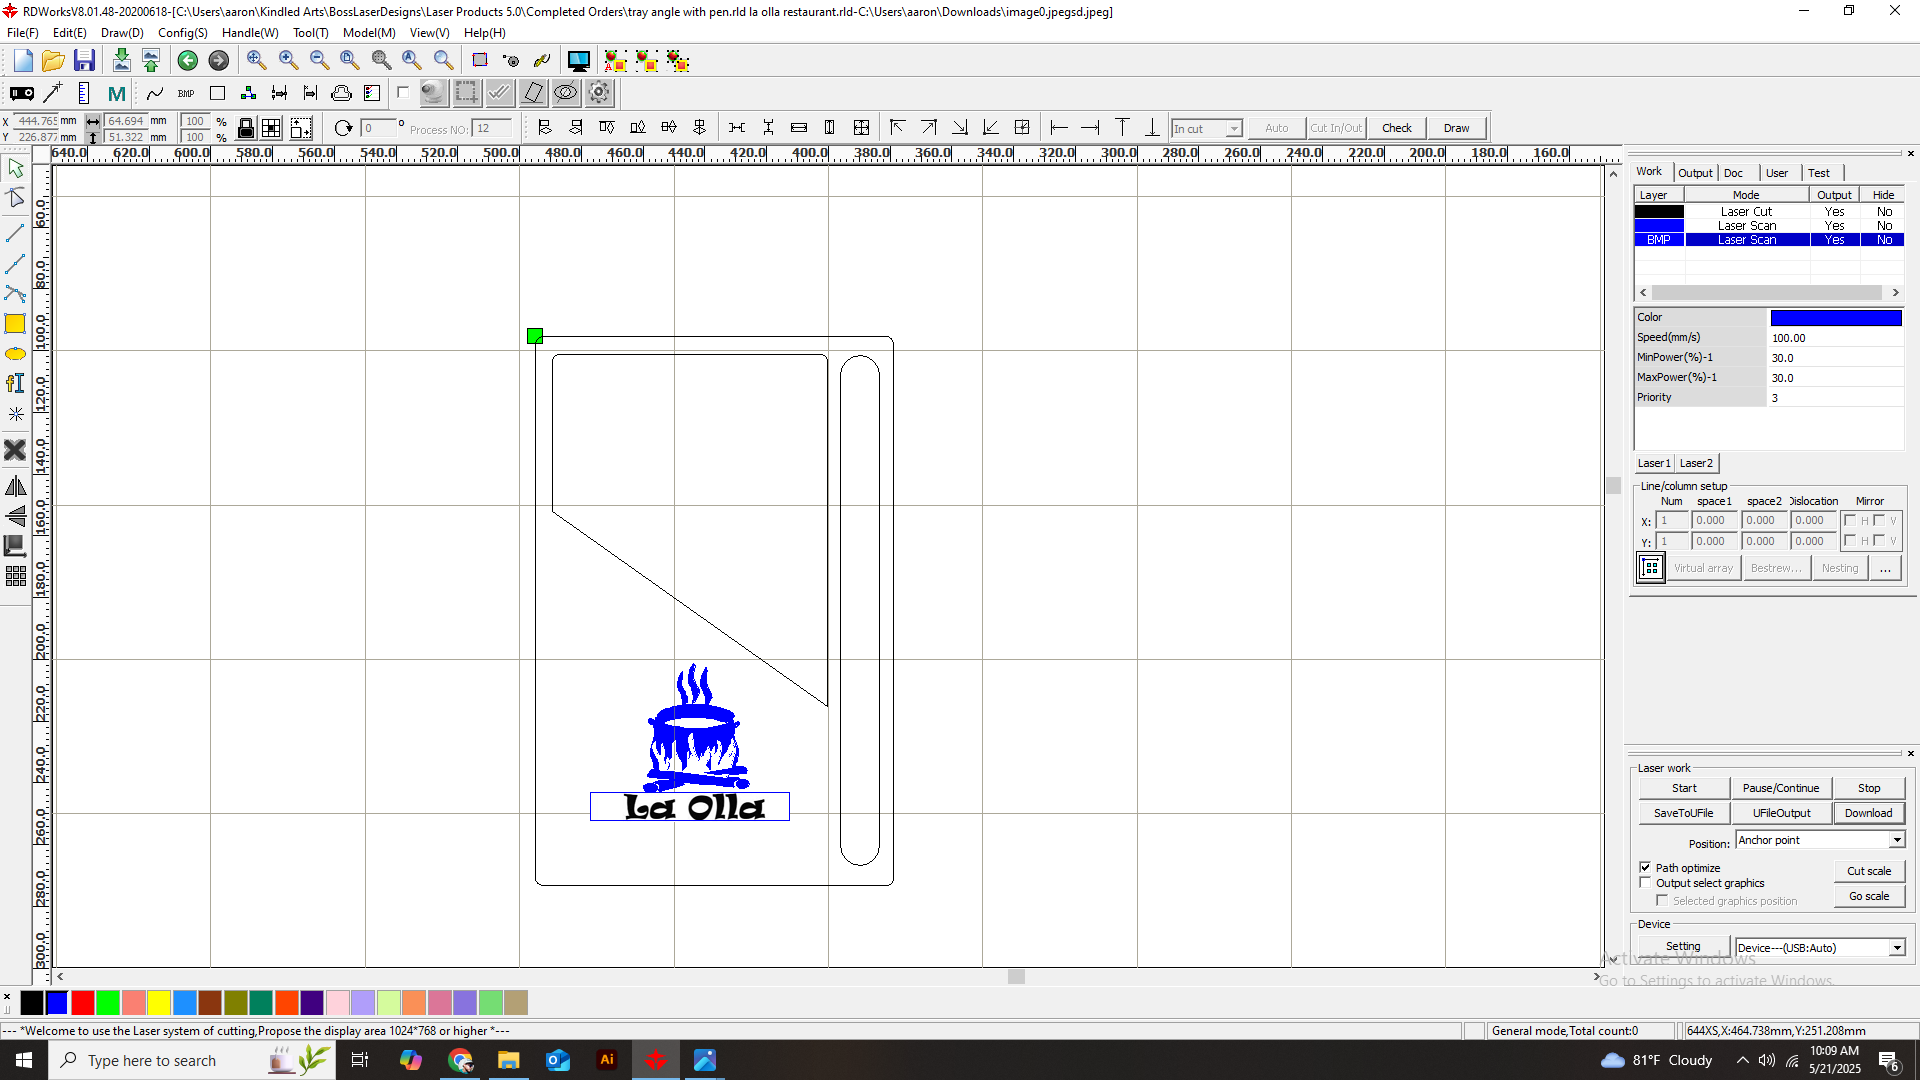The image size is (1920, 1080).
Task: Open Adobe Illustrator from the taskbar
Action: click(x=606, y=1060)
